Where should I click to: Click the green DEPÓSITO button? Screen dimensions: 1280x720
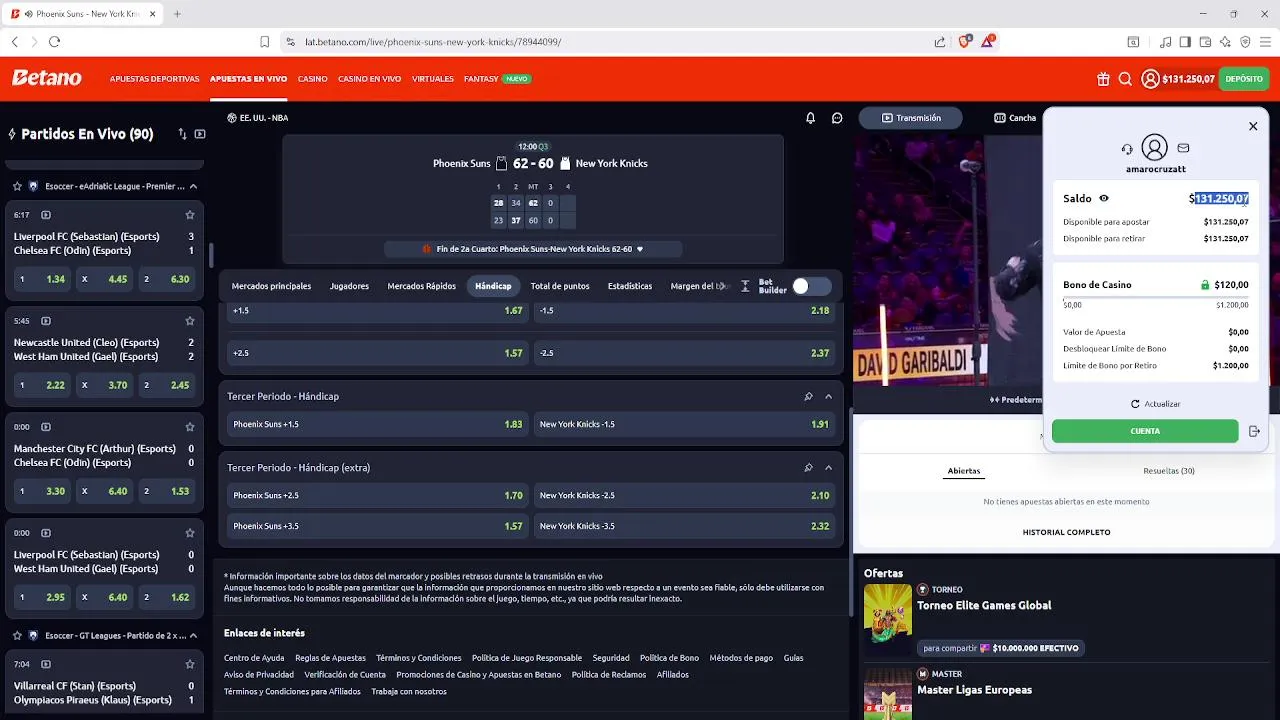(1244, 79)
